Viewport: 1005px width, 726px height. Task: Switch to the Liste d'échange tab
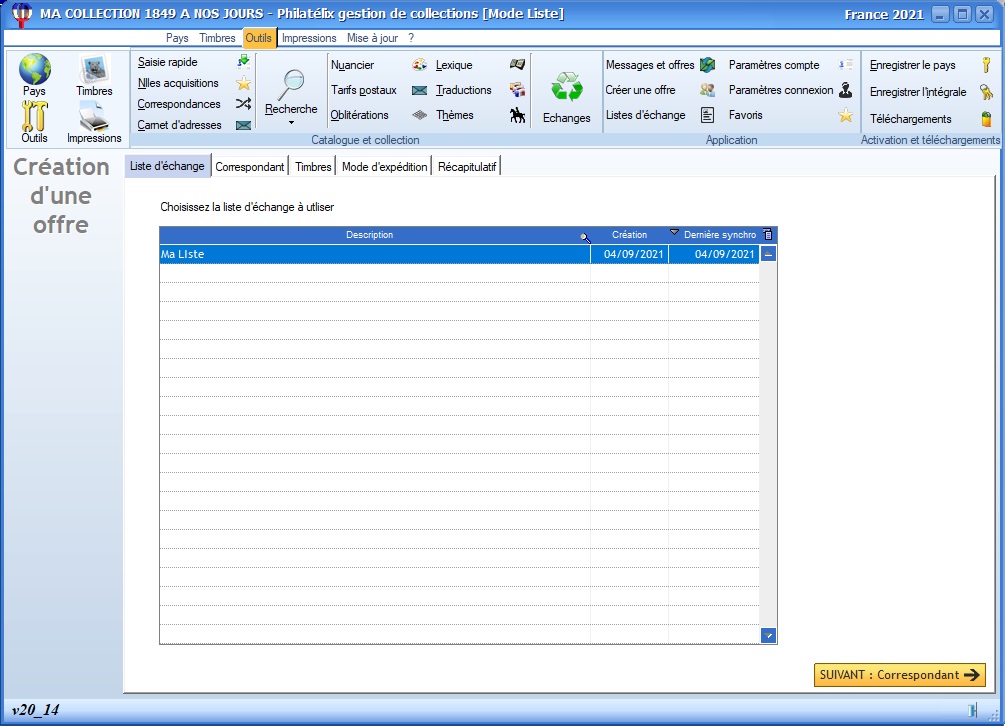coord(167,166)
